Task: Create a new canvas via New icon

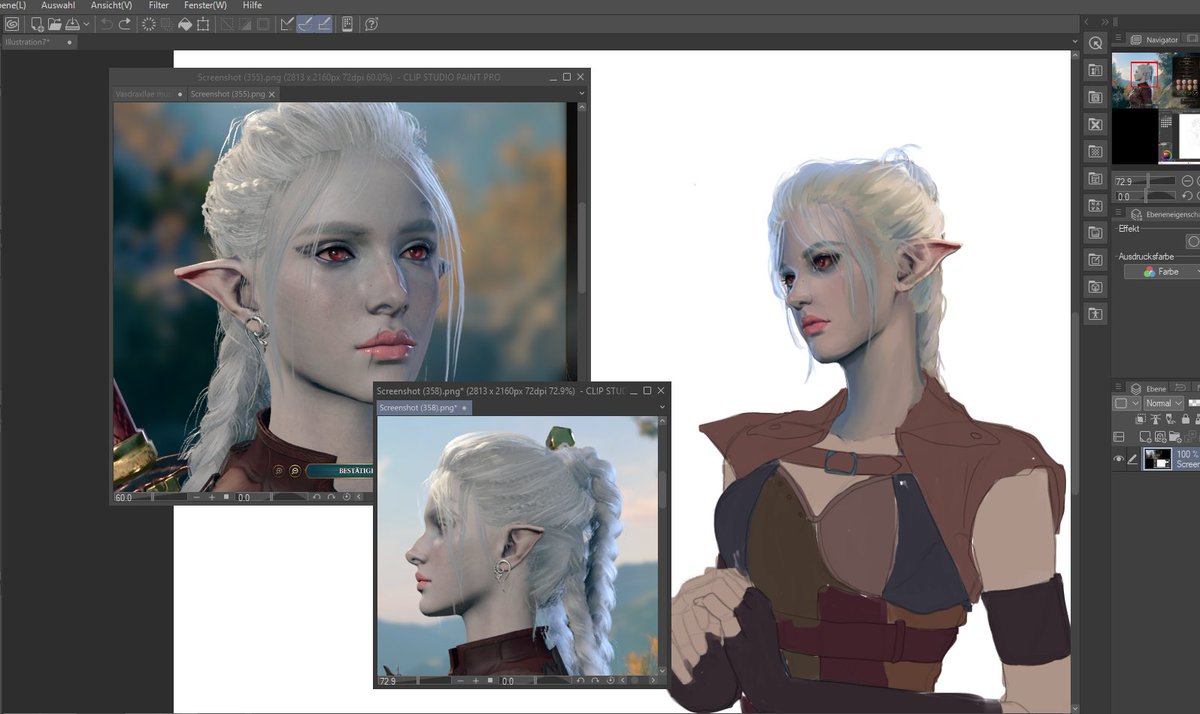Action: tap(37, 24)
